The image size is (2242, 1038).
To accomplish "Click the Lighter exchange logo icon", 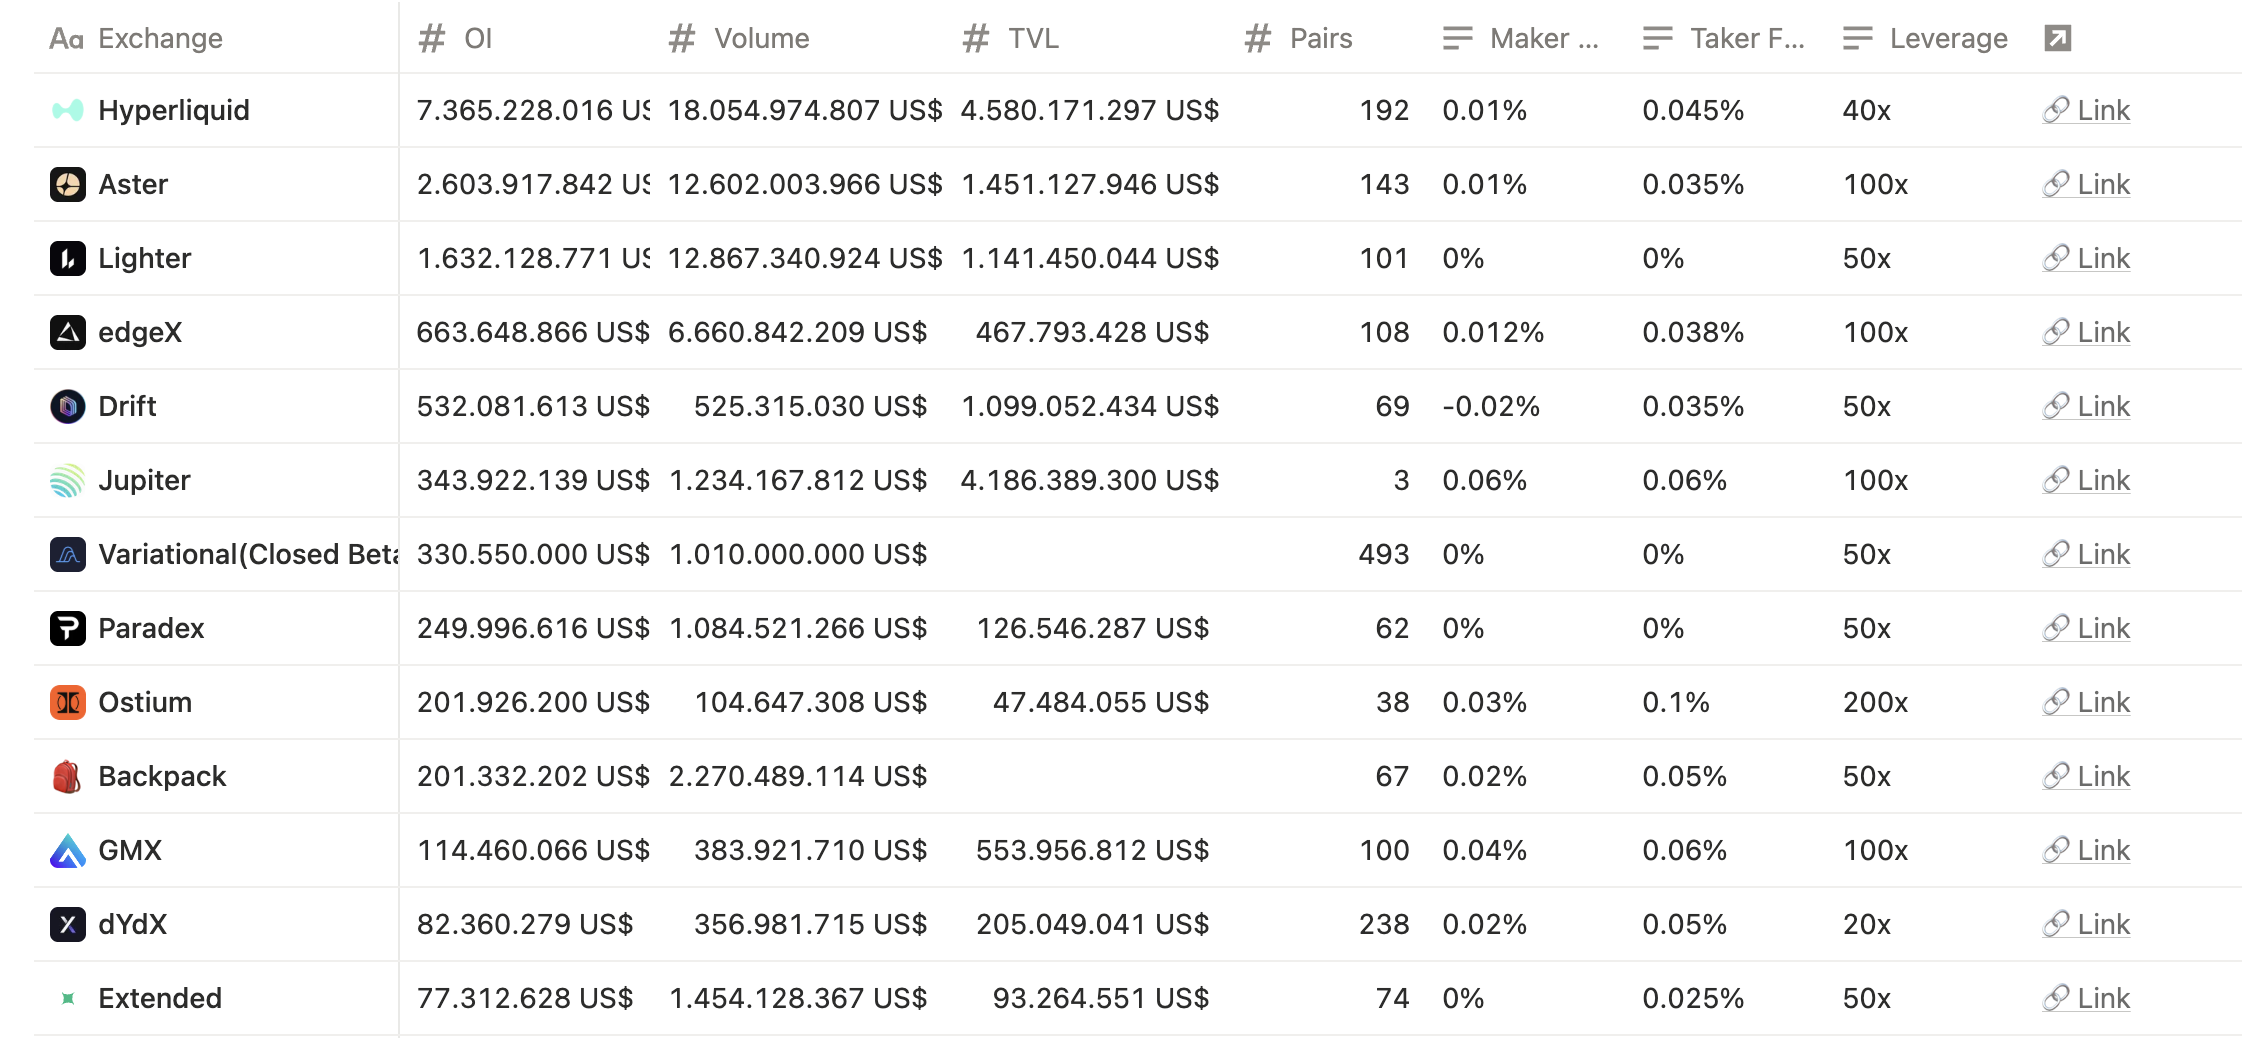I will coord(67,258).
